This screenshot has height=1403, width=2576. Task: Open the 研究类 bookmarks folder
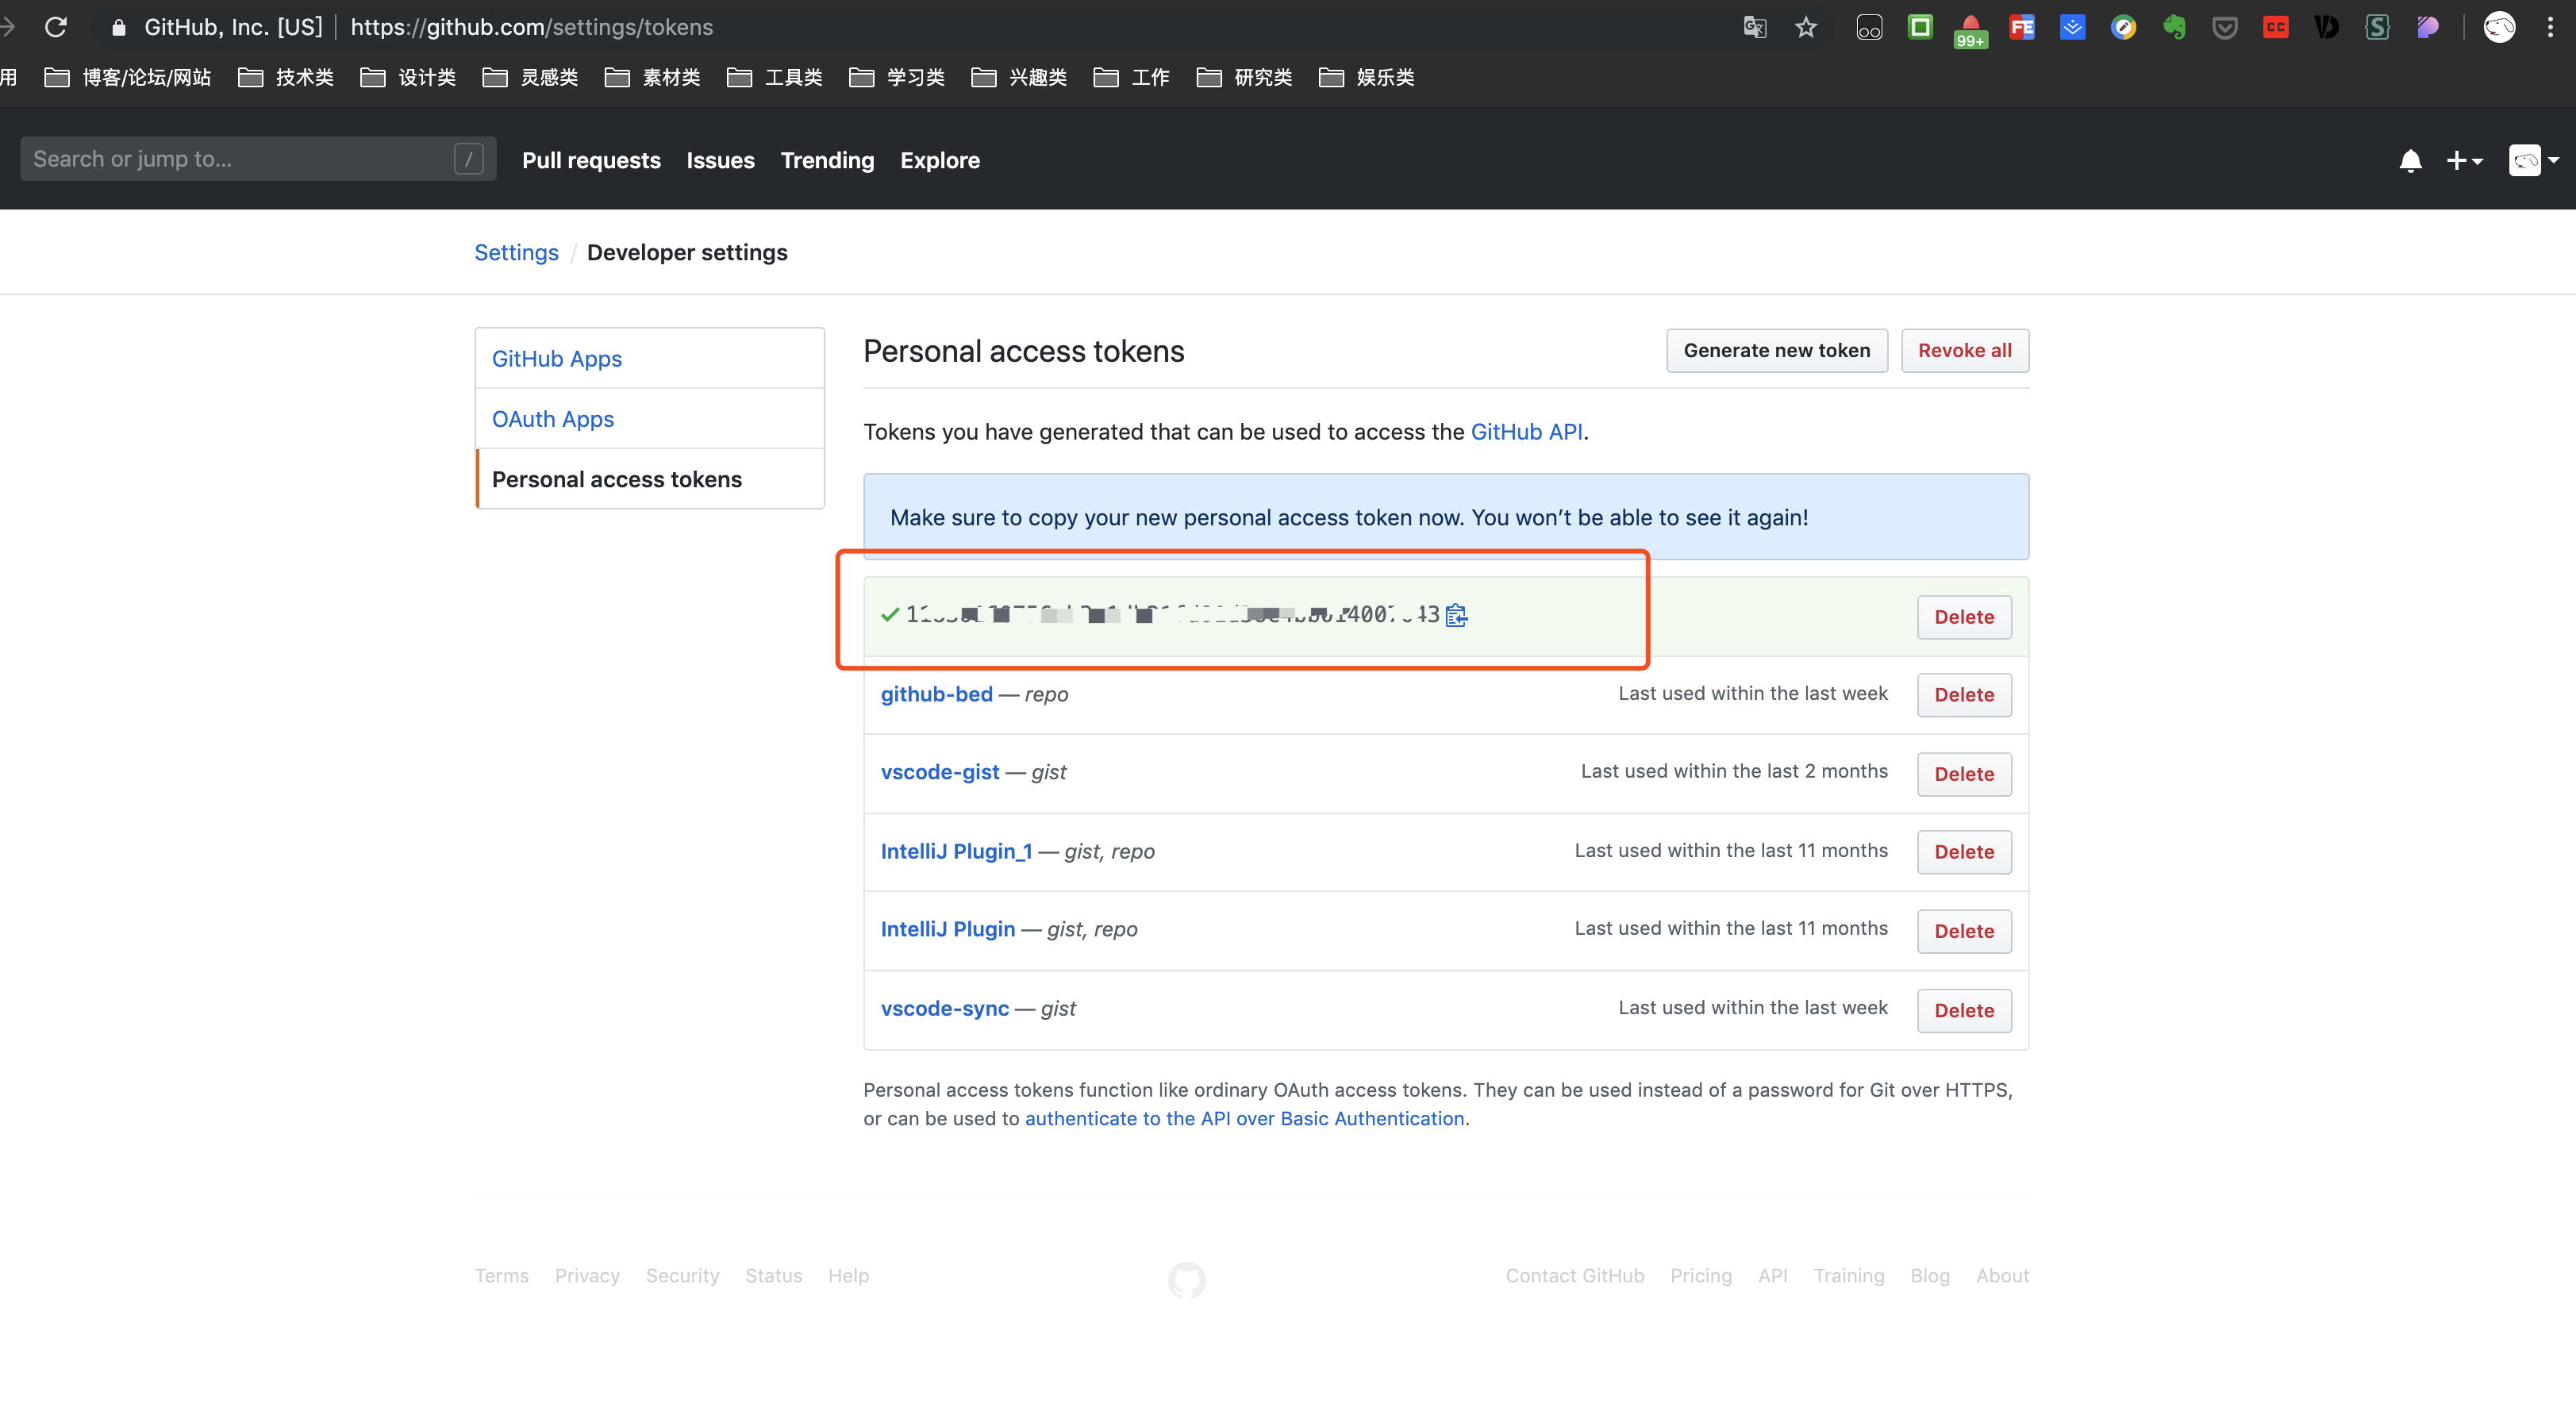point(1245,77)
